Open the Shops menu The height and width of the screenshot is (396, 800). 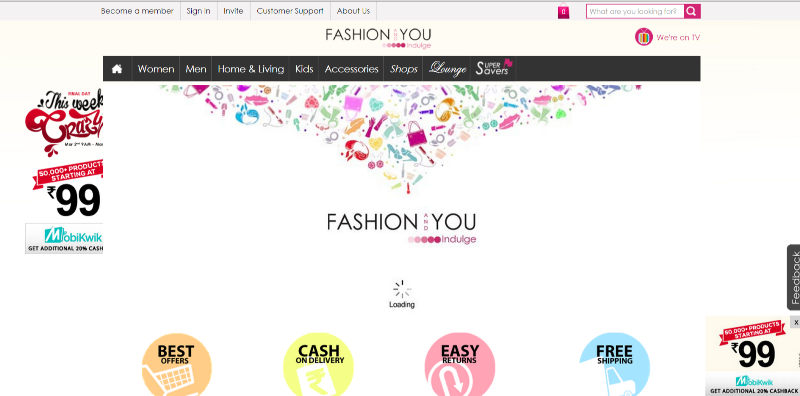pyautogui.click(x=404, y=69)
